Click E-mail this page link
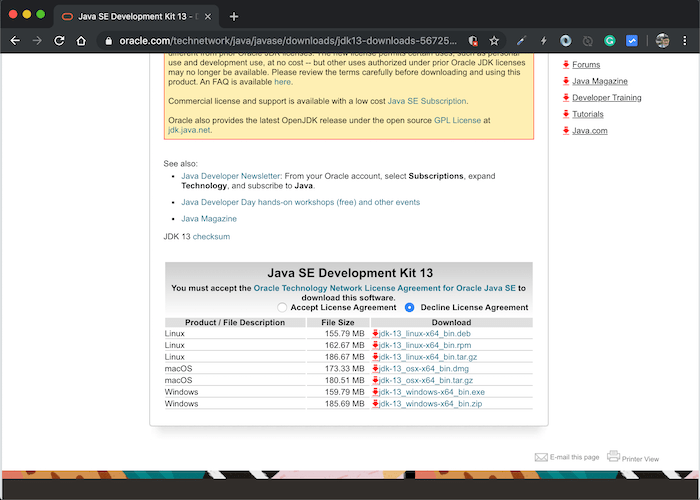This screenshot has width=700, height=500. [574, 457]
